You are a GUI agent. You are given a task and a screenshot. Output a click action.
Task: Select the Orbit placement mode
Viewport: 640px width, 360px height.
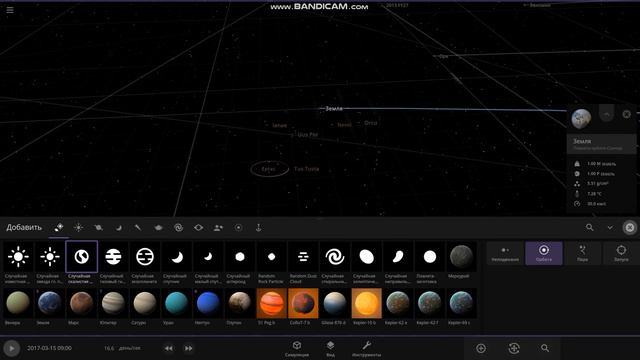tap(544, 253)
